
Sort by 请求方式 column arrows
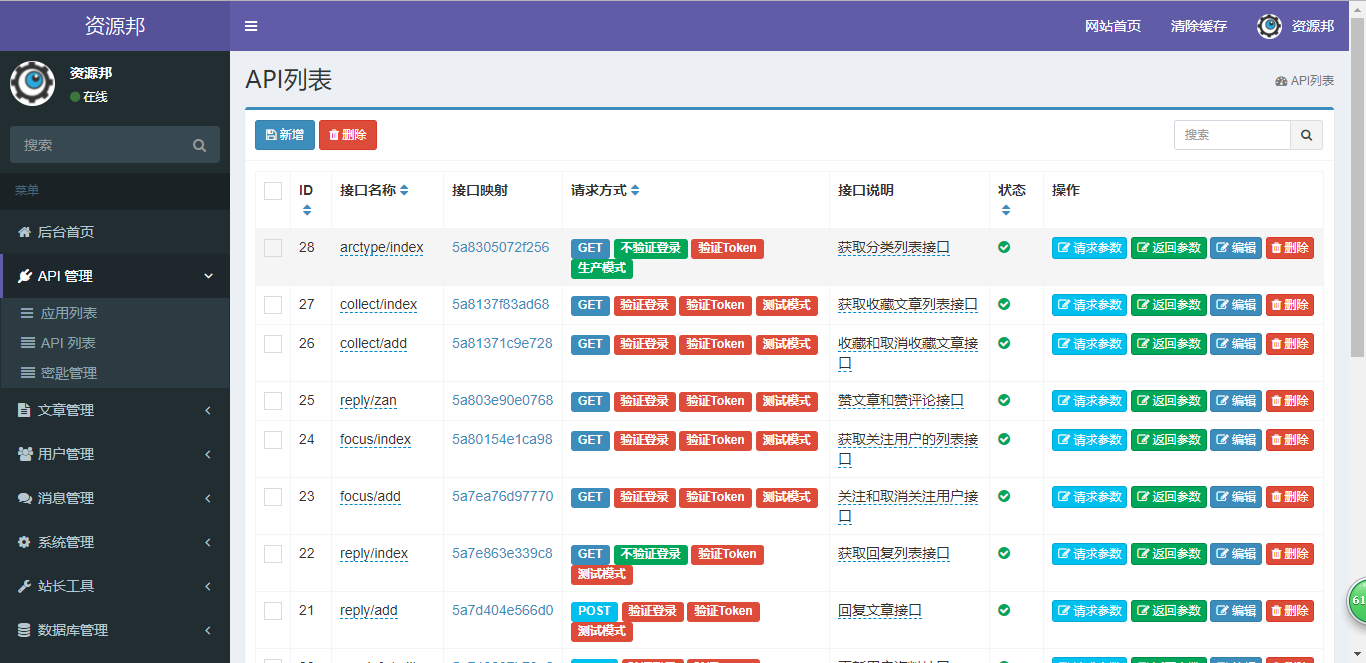coord(635,190)
